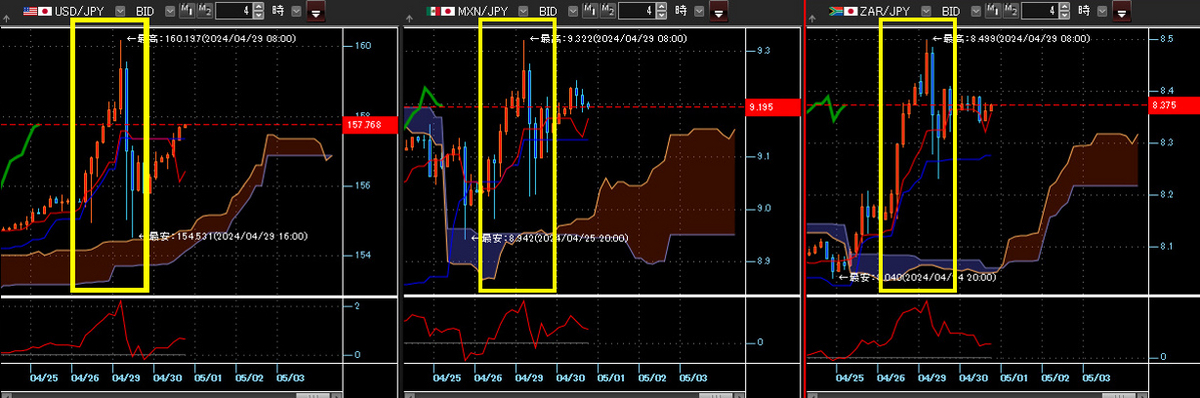Expand the ZAR/JPY currency pair dropdown
This screenshot has height=398, width=1200.
926,12
